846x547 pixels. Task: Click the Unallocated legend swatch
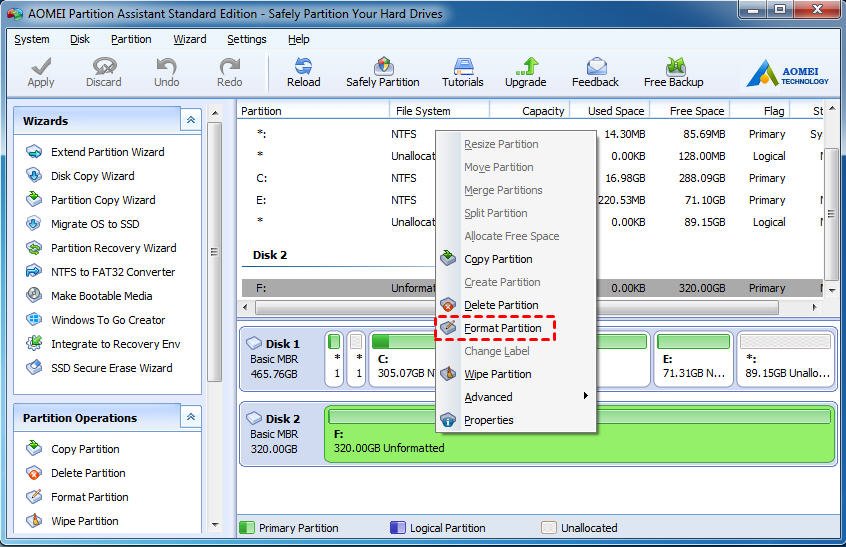click(x=549, y=528)
